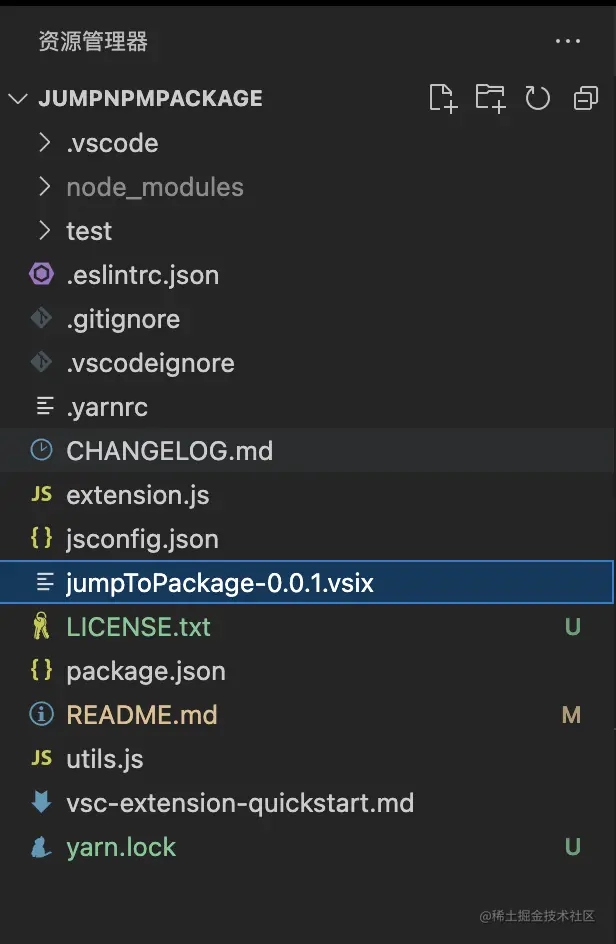Click the license key icon beside LICENSE.txt
The height and width of the screenshot is (944, 616).
(42, 626)
